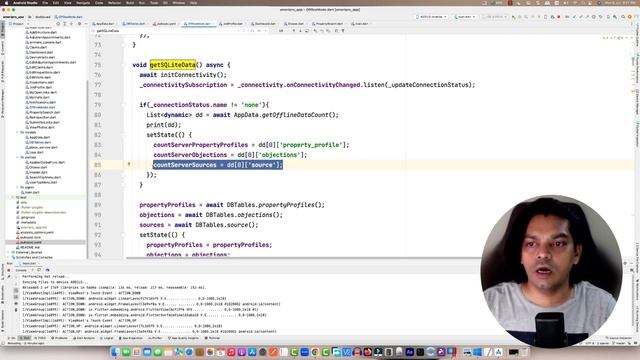
Task: Open the Project view selector dropdown
Action: 18,24
